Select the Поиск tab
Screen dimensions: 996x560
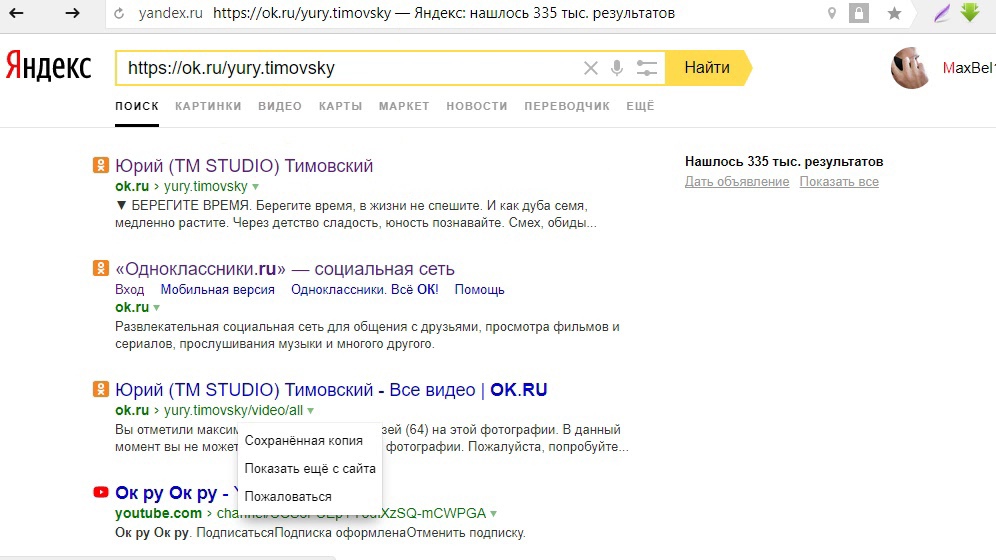(x=137, y=106)
